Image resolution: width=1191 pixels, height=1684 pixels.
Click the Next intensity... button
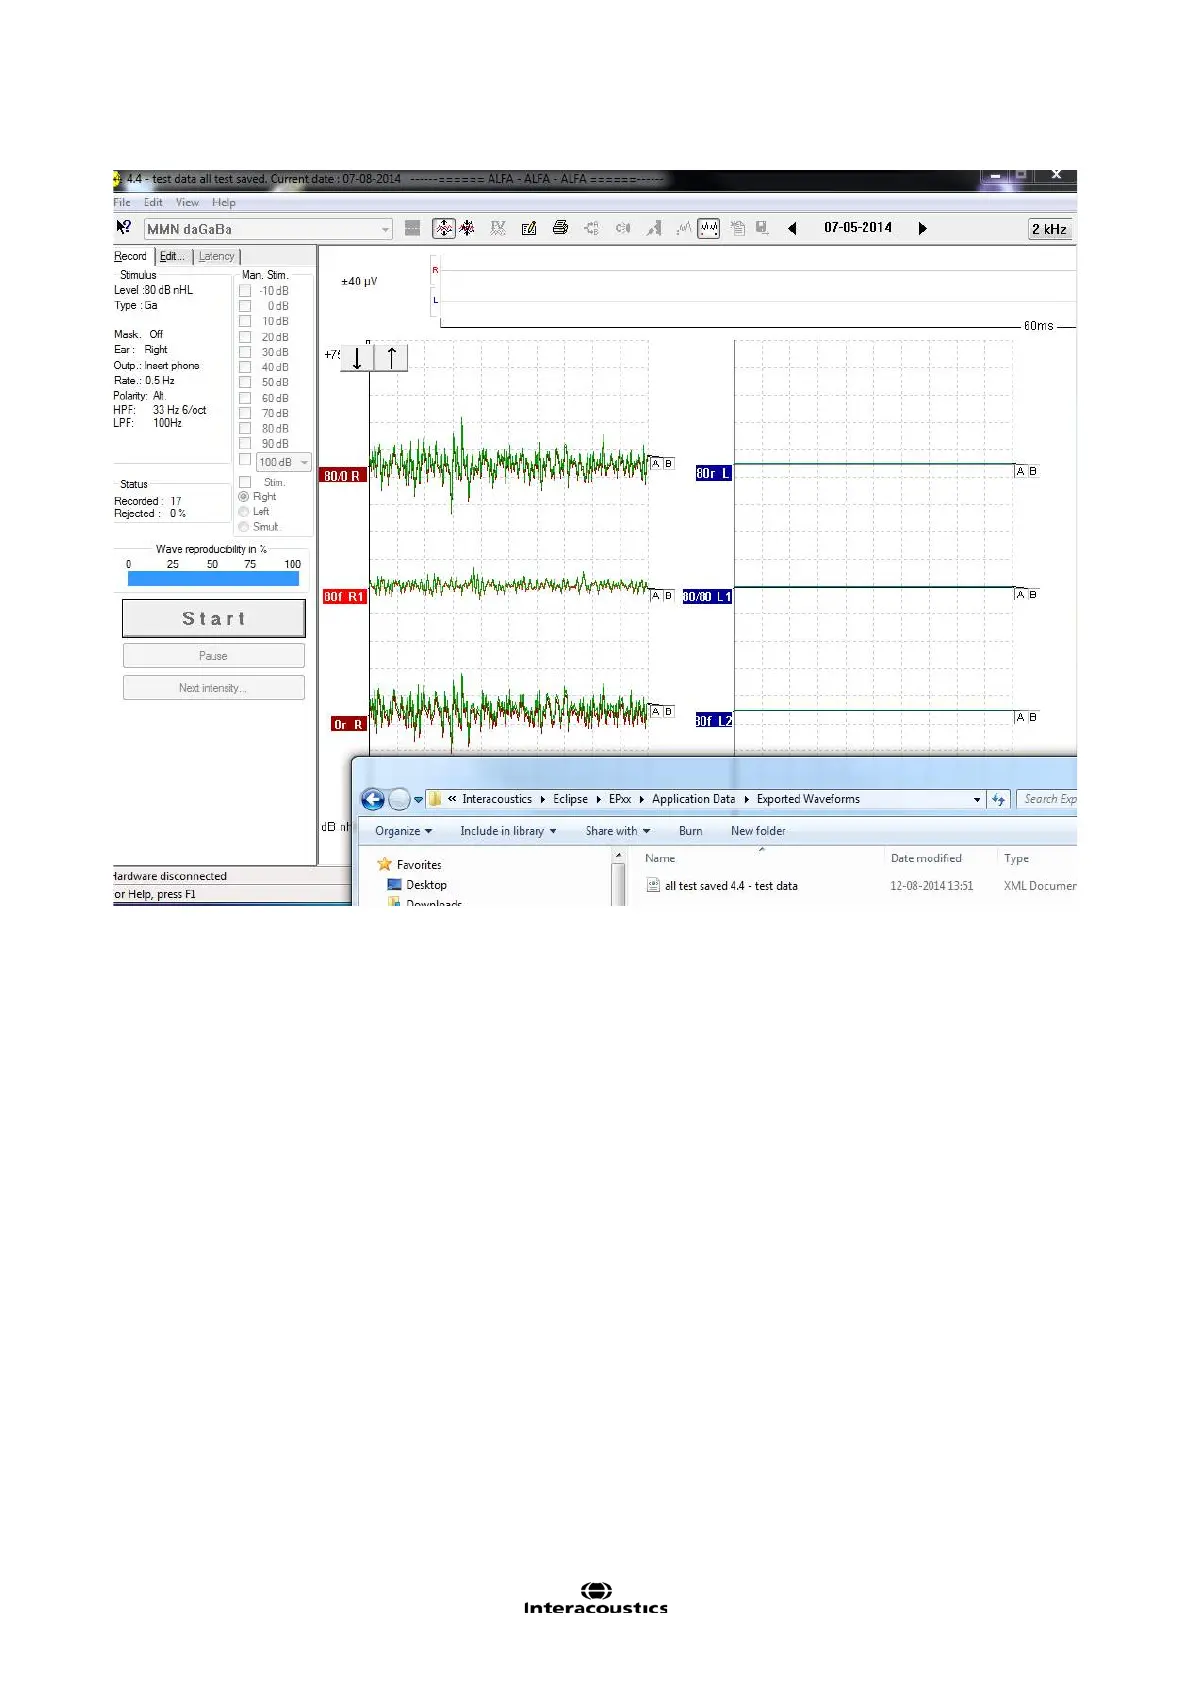coord(214,688)
